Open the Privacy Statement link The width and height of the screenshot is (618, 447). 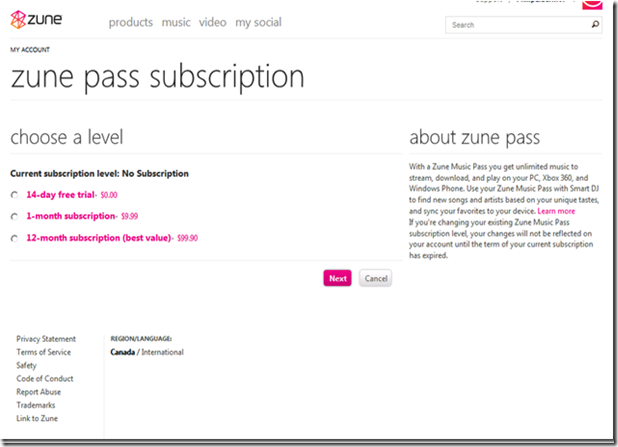(46, 339)
